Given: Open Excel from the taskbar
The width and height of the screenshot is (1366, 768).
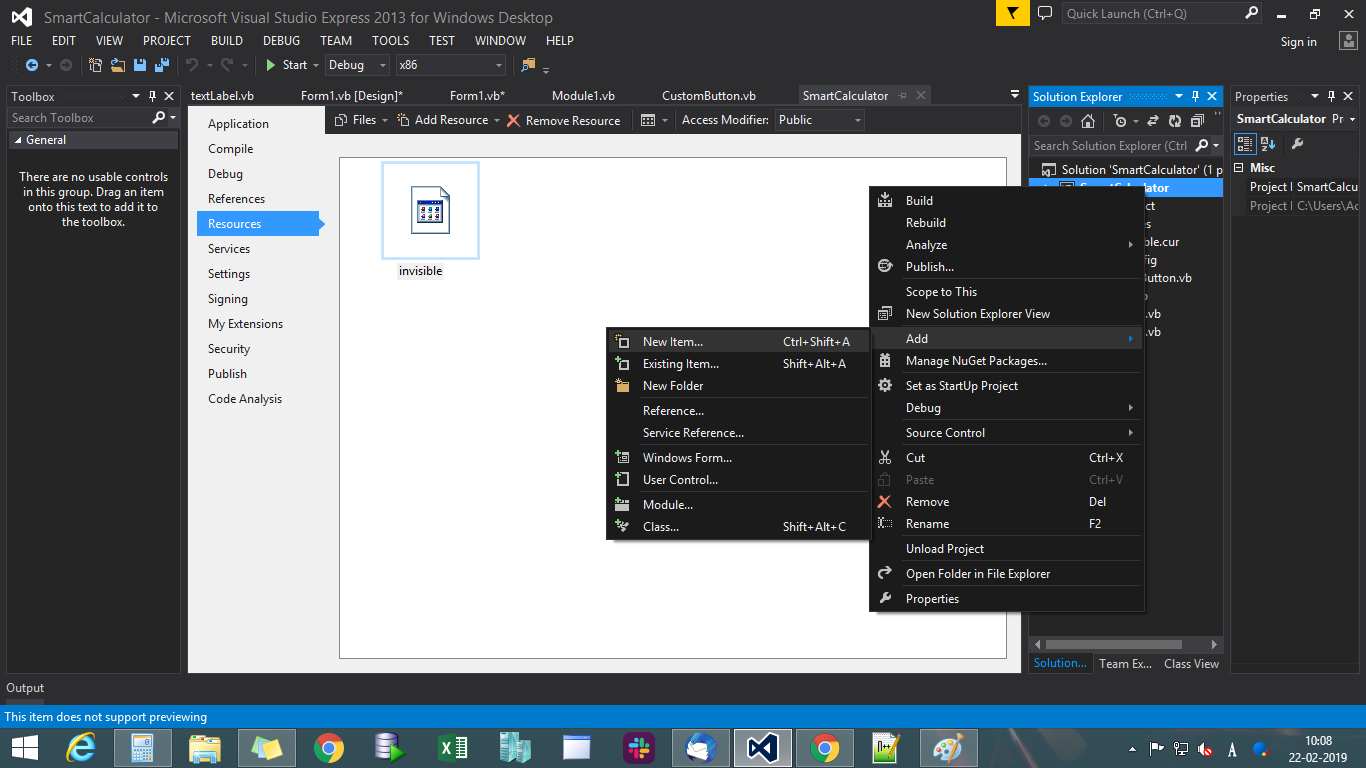Looking at the screenshot, I should pyautogui.click(x=453, y=747).
